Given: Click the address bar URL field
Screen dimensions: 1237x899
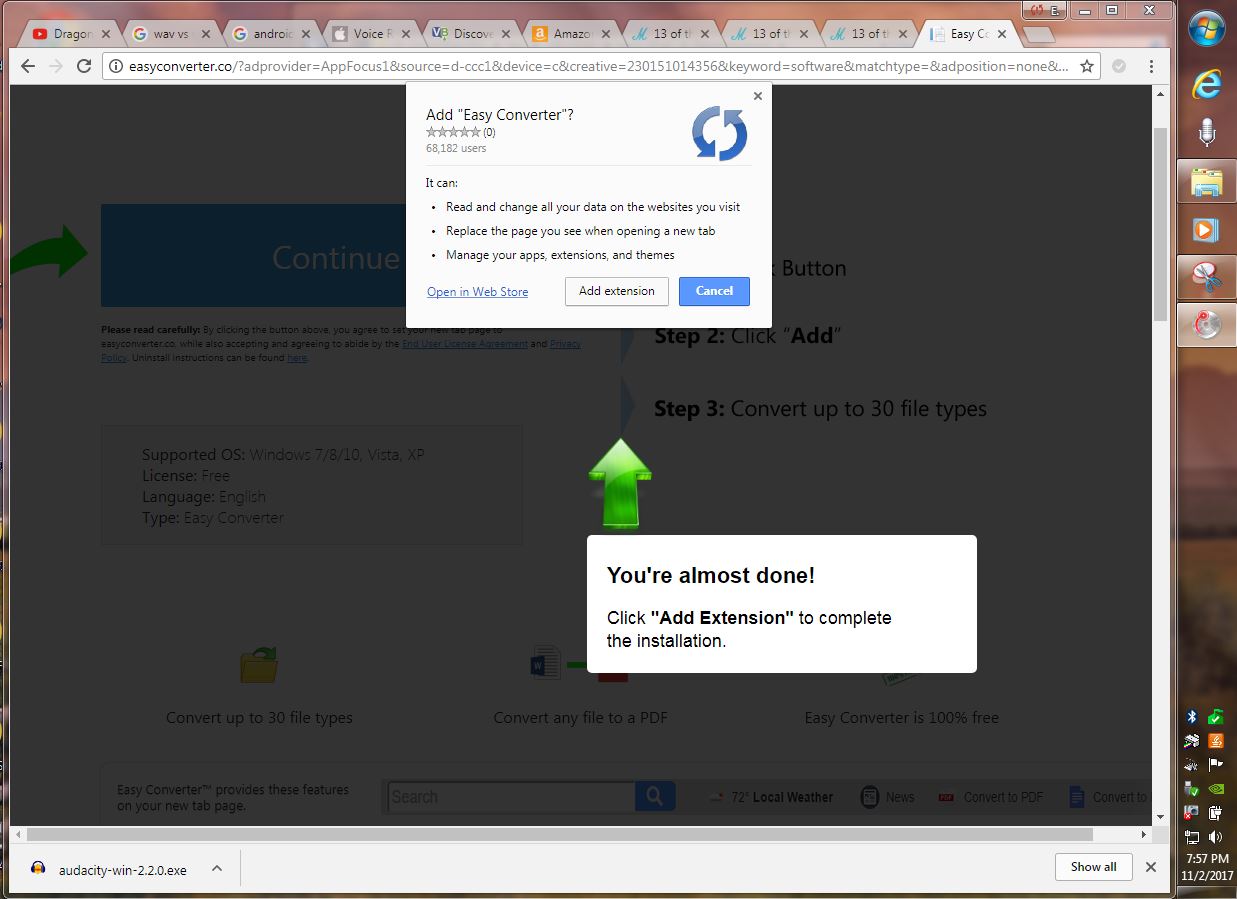Looking at the screenshot, I should 597,67.
